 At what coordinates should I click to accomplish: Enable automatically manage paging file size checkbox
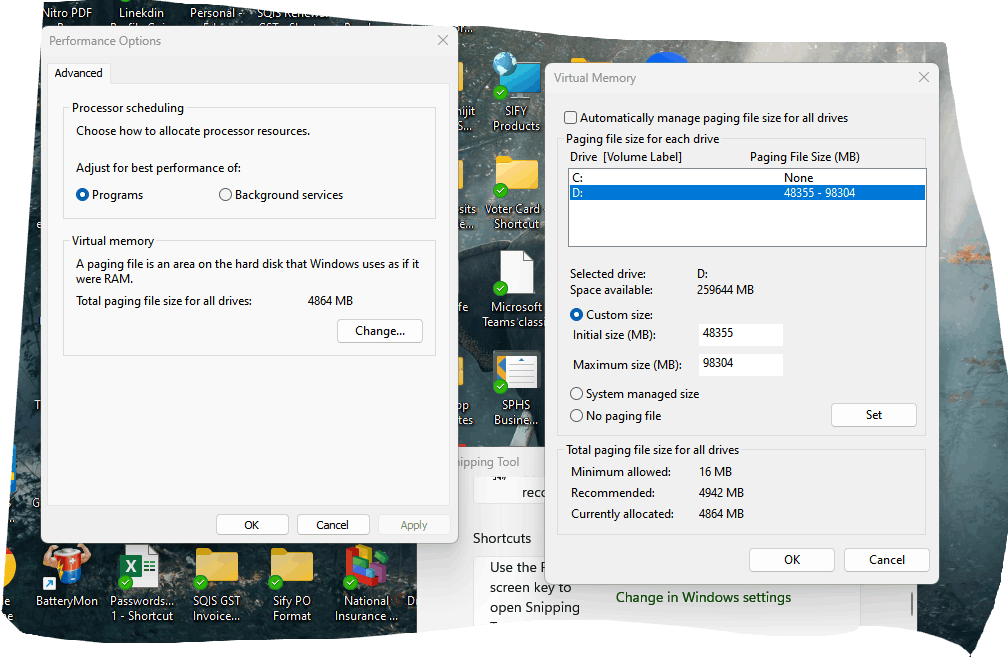tap(570, 117)
